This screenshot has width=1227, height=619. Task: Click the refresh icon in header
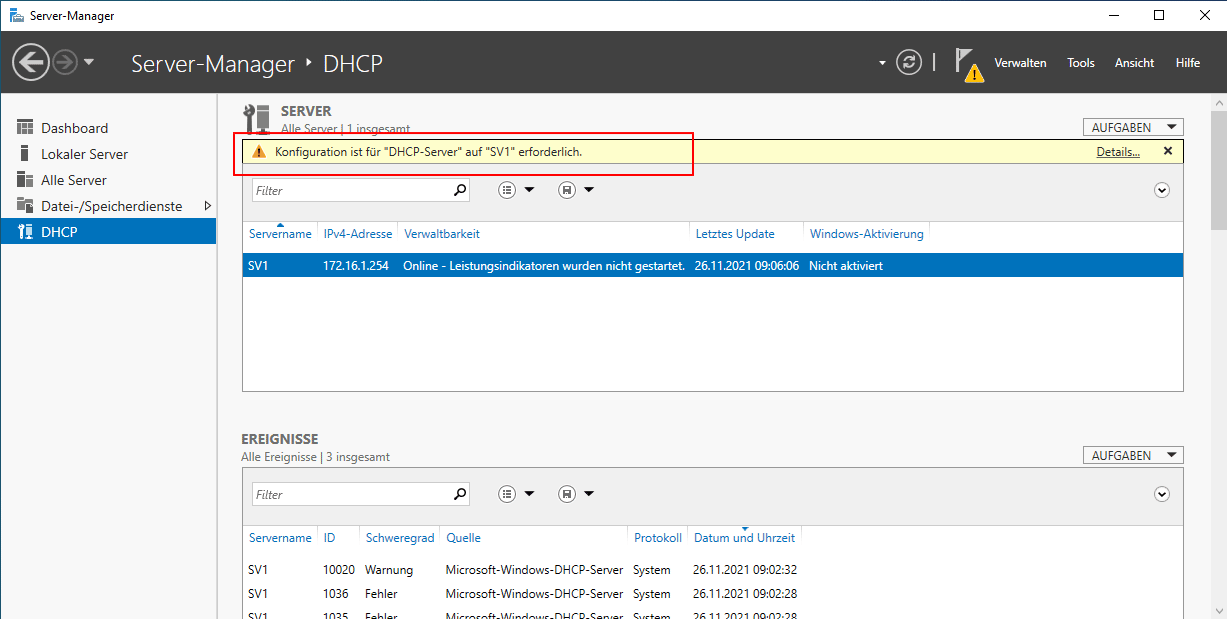(x=908, y=62)
